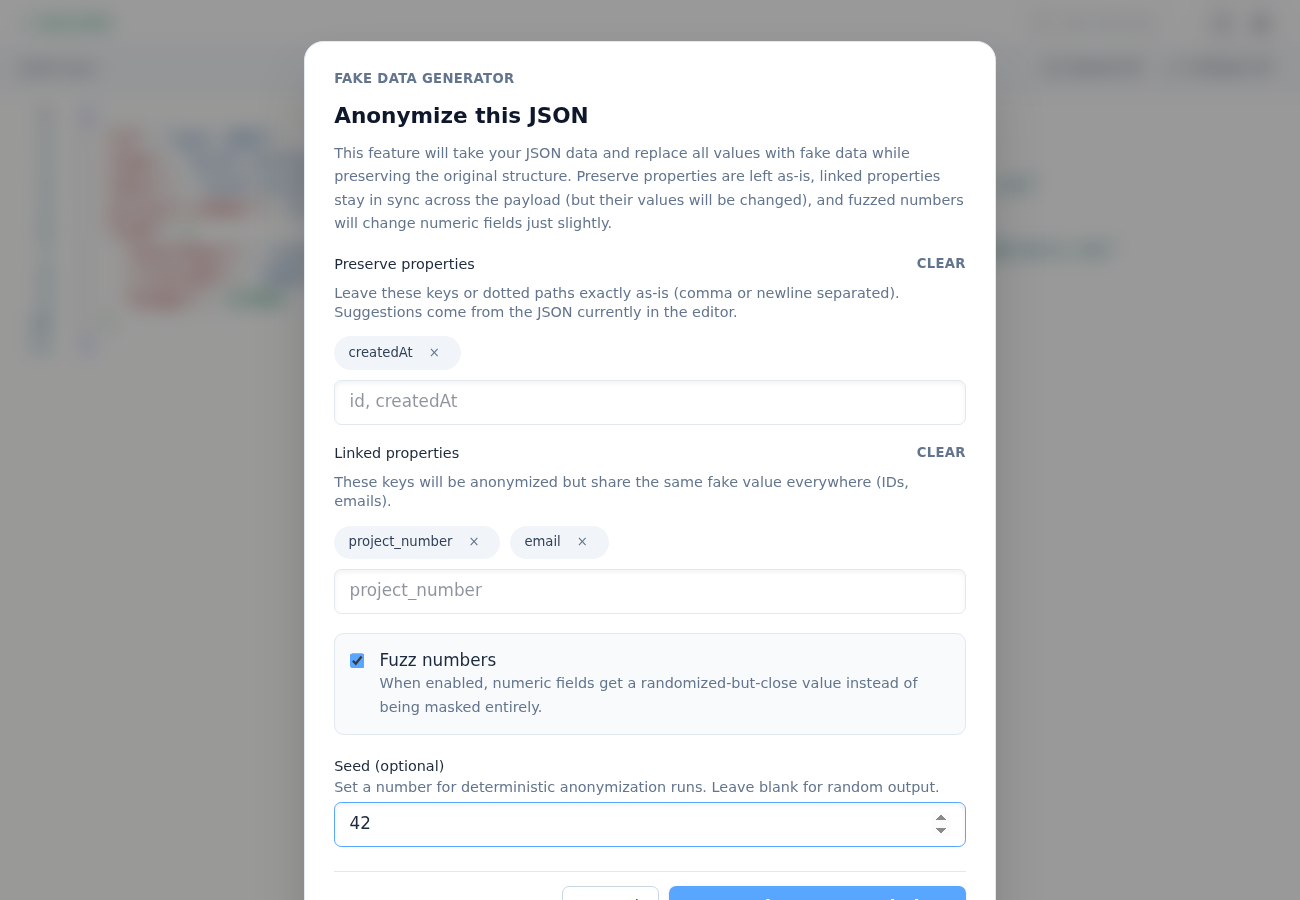Select the email chip label
This screenshot has width=1300, height=900.
coord(542,541)
